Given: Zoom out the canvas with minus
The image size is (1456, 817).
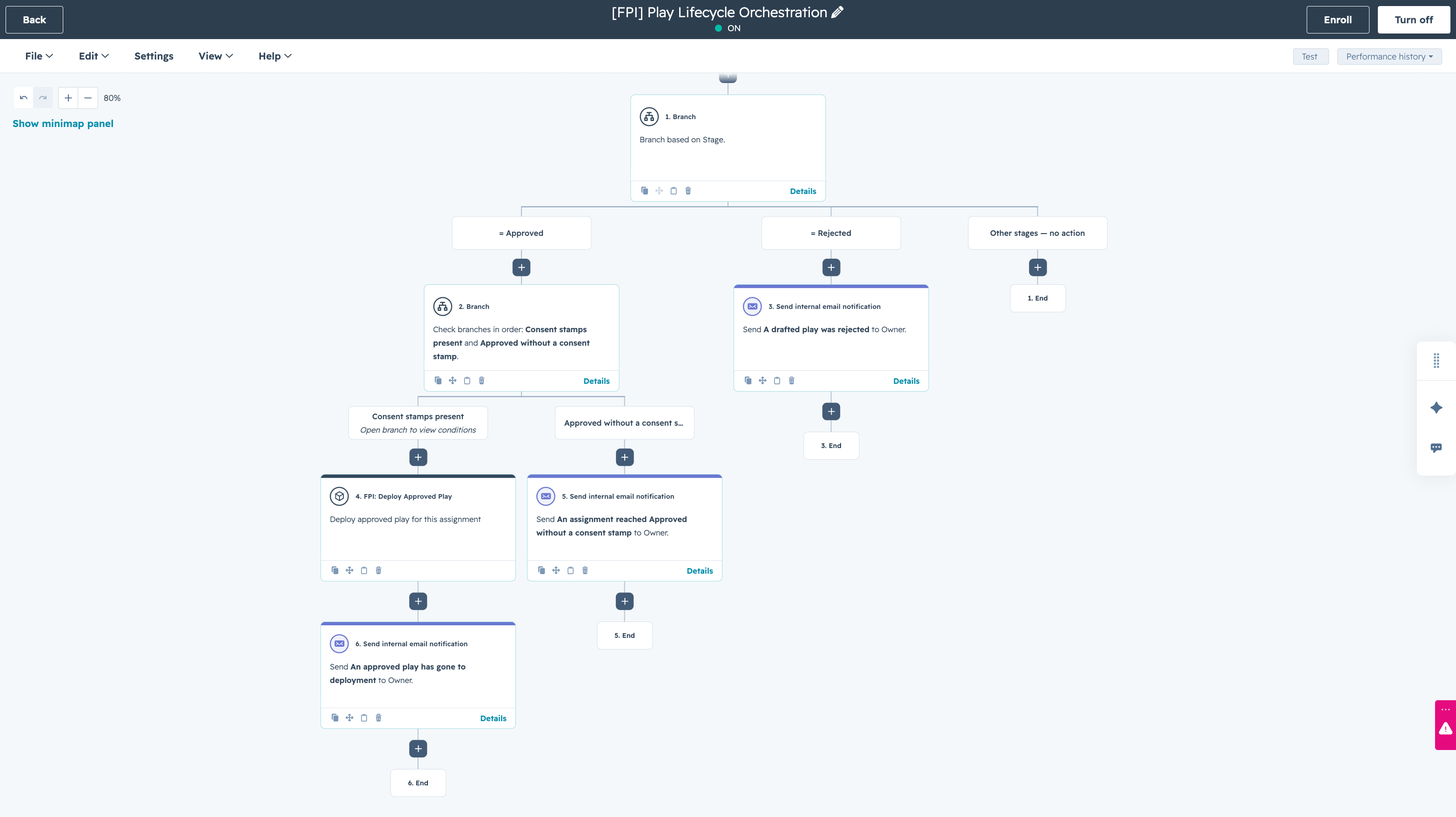Looking at the screenshot, I should pos(88,98).
